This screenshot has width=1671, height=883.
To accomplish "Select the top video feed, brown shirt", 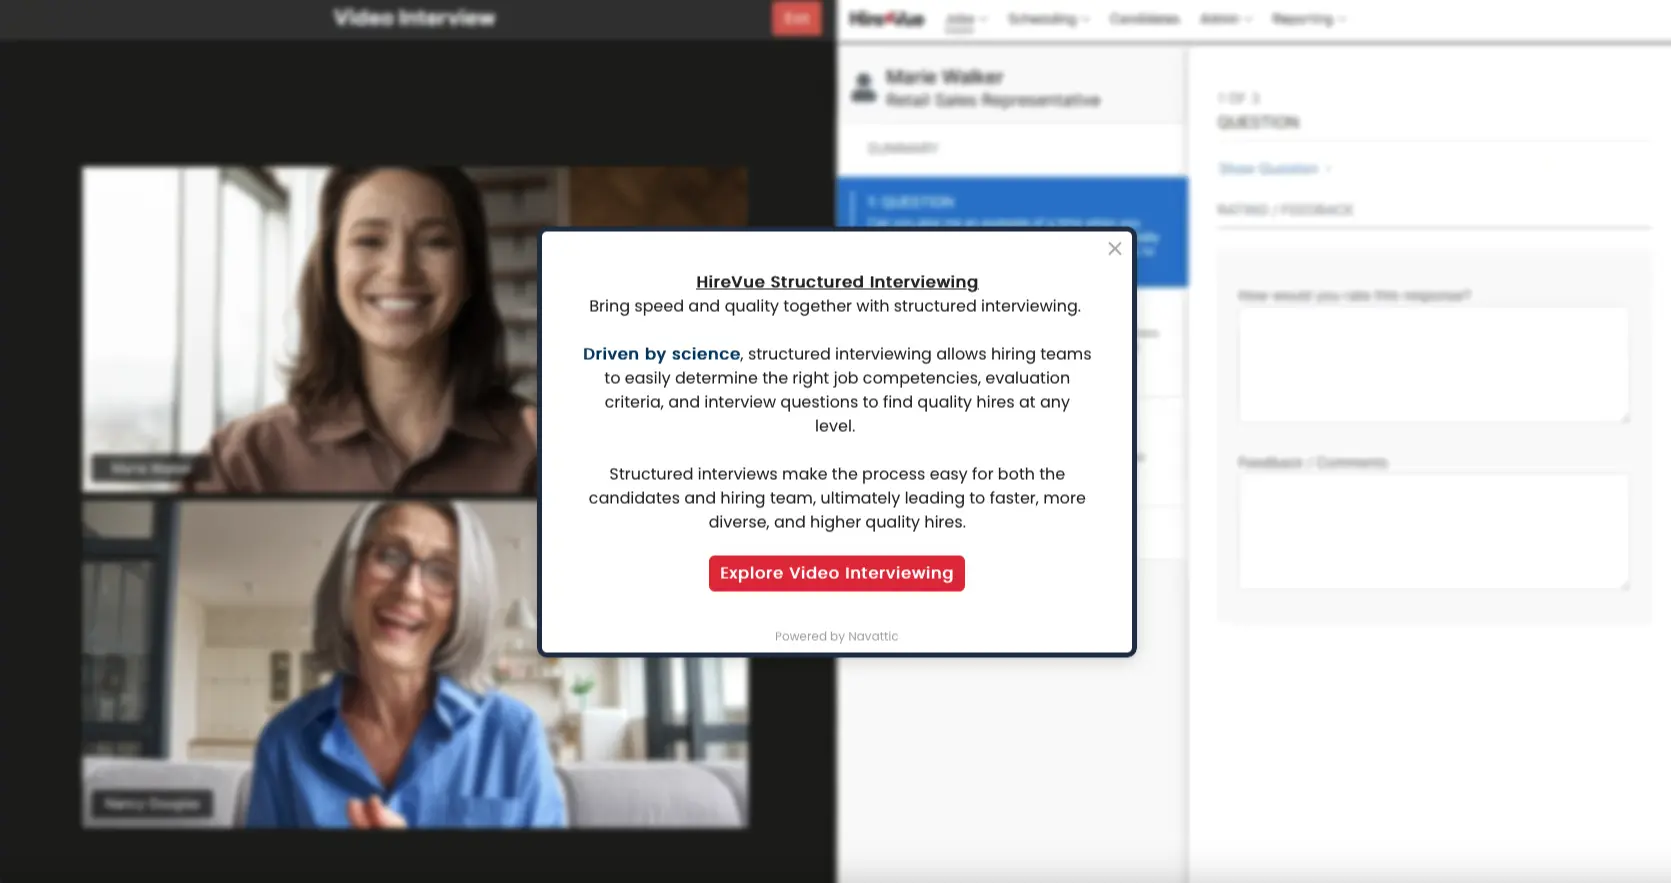I will point(310,330).
